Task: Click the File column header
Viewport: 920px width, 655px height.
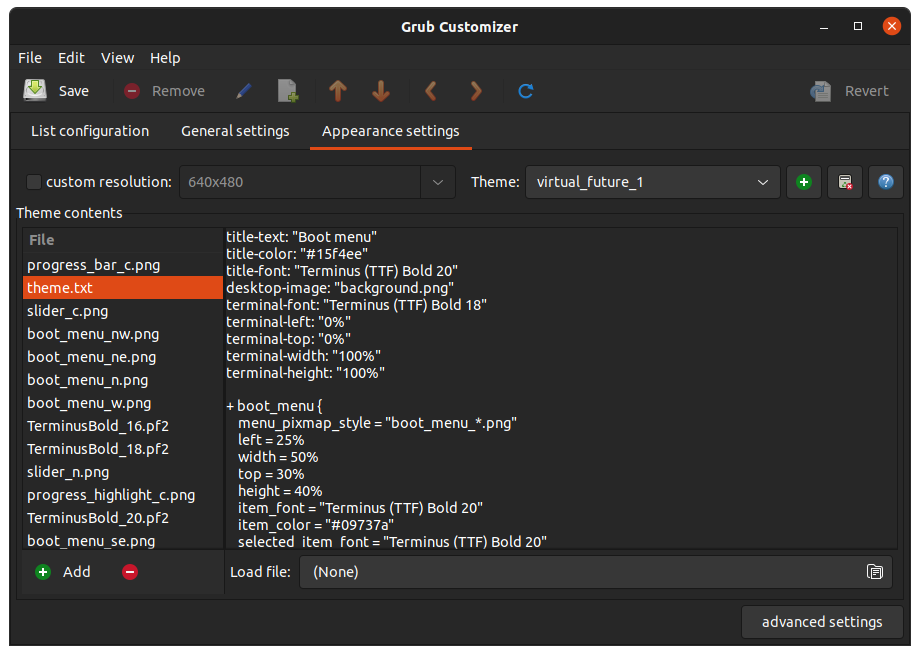Action: (123, 240)
